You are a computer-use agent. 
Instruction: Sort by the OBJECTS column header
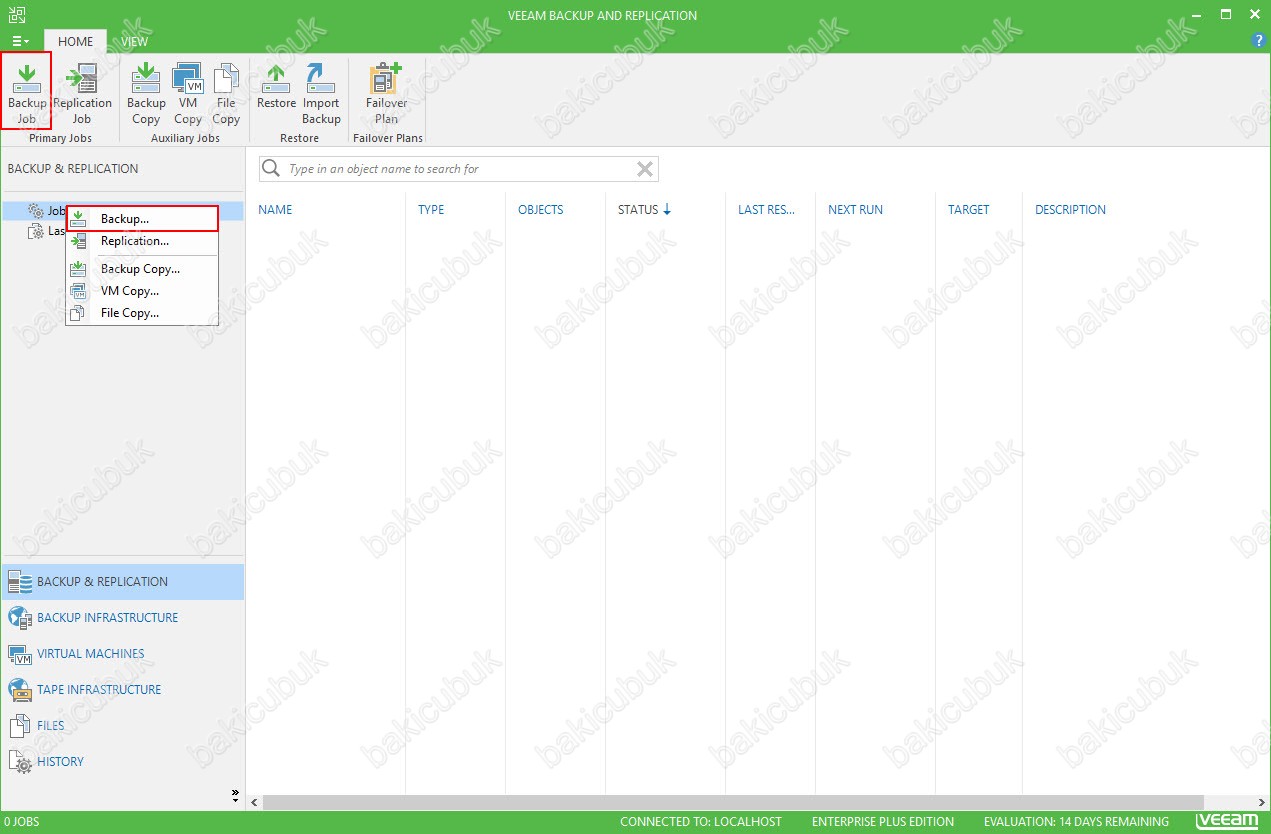[x=541, y=210]
